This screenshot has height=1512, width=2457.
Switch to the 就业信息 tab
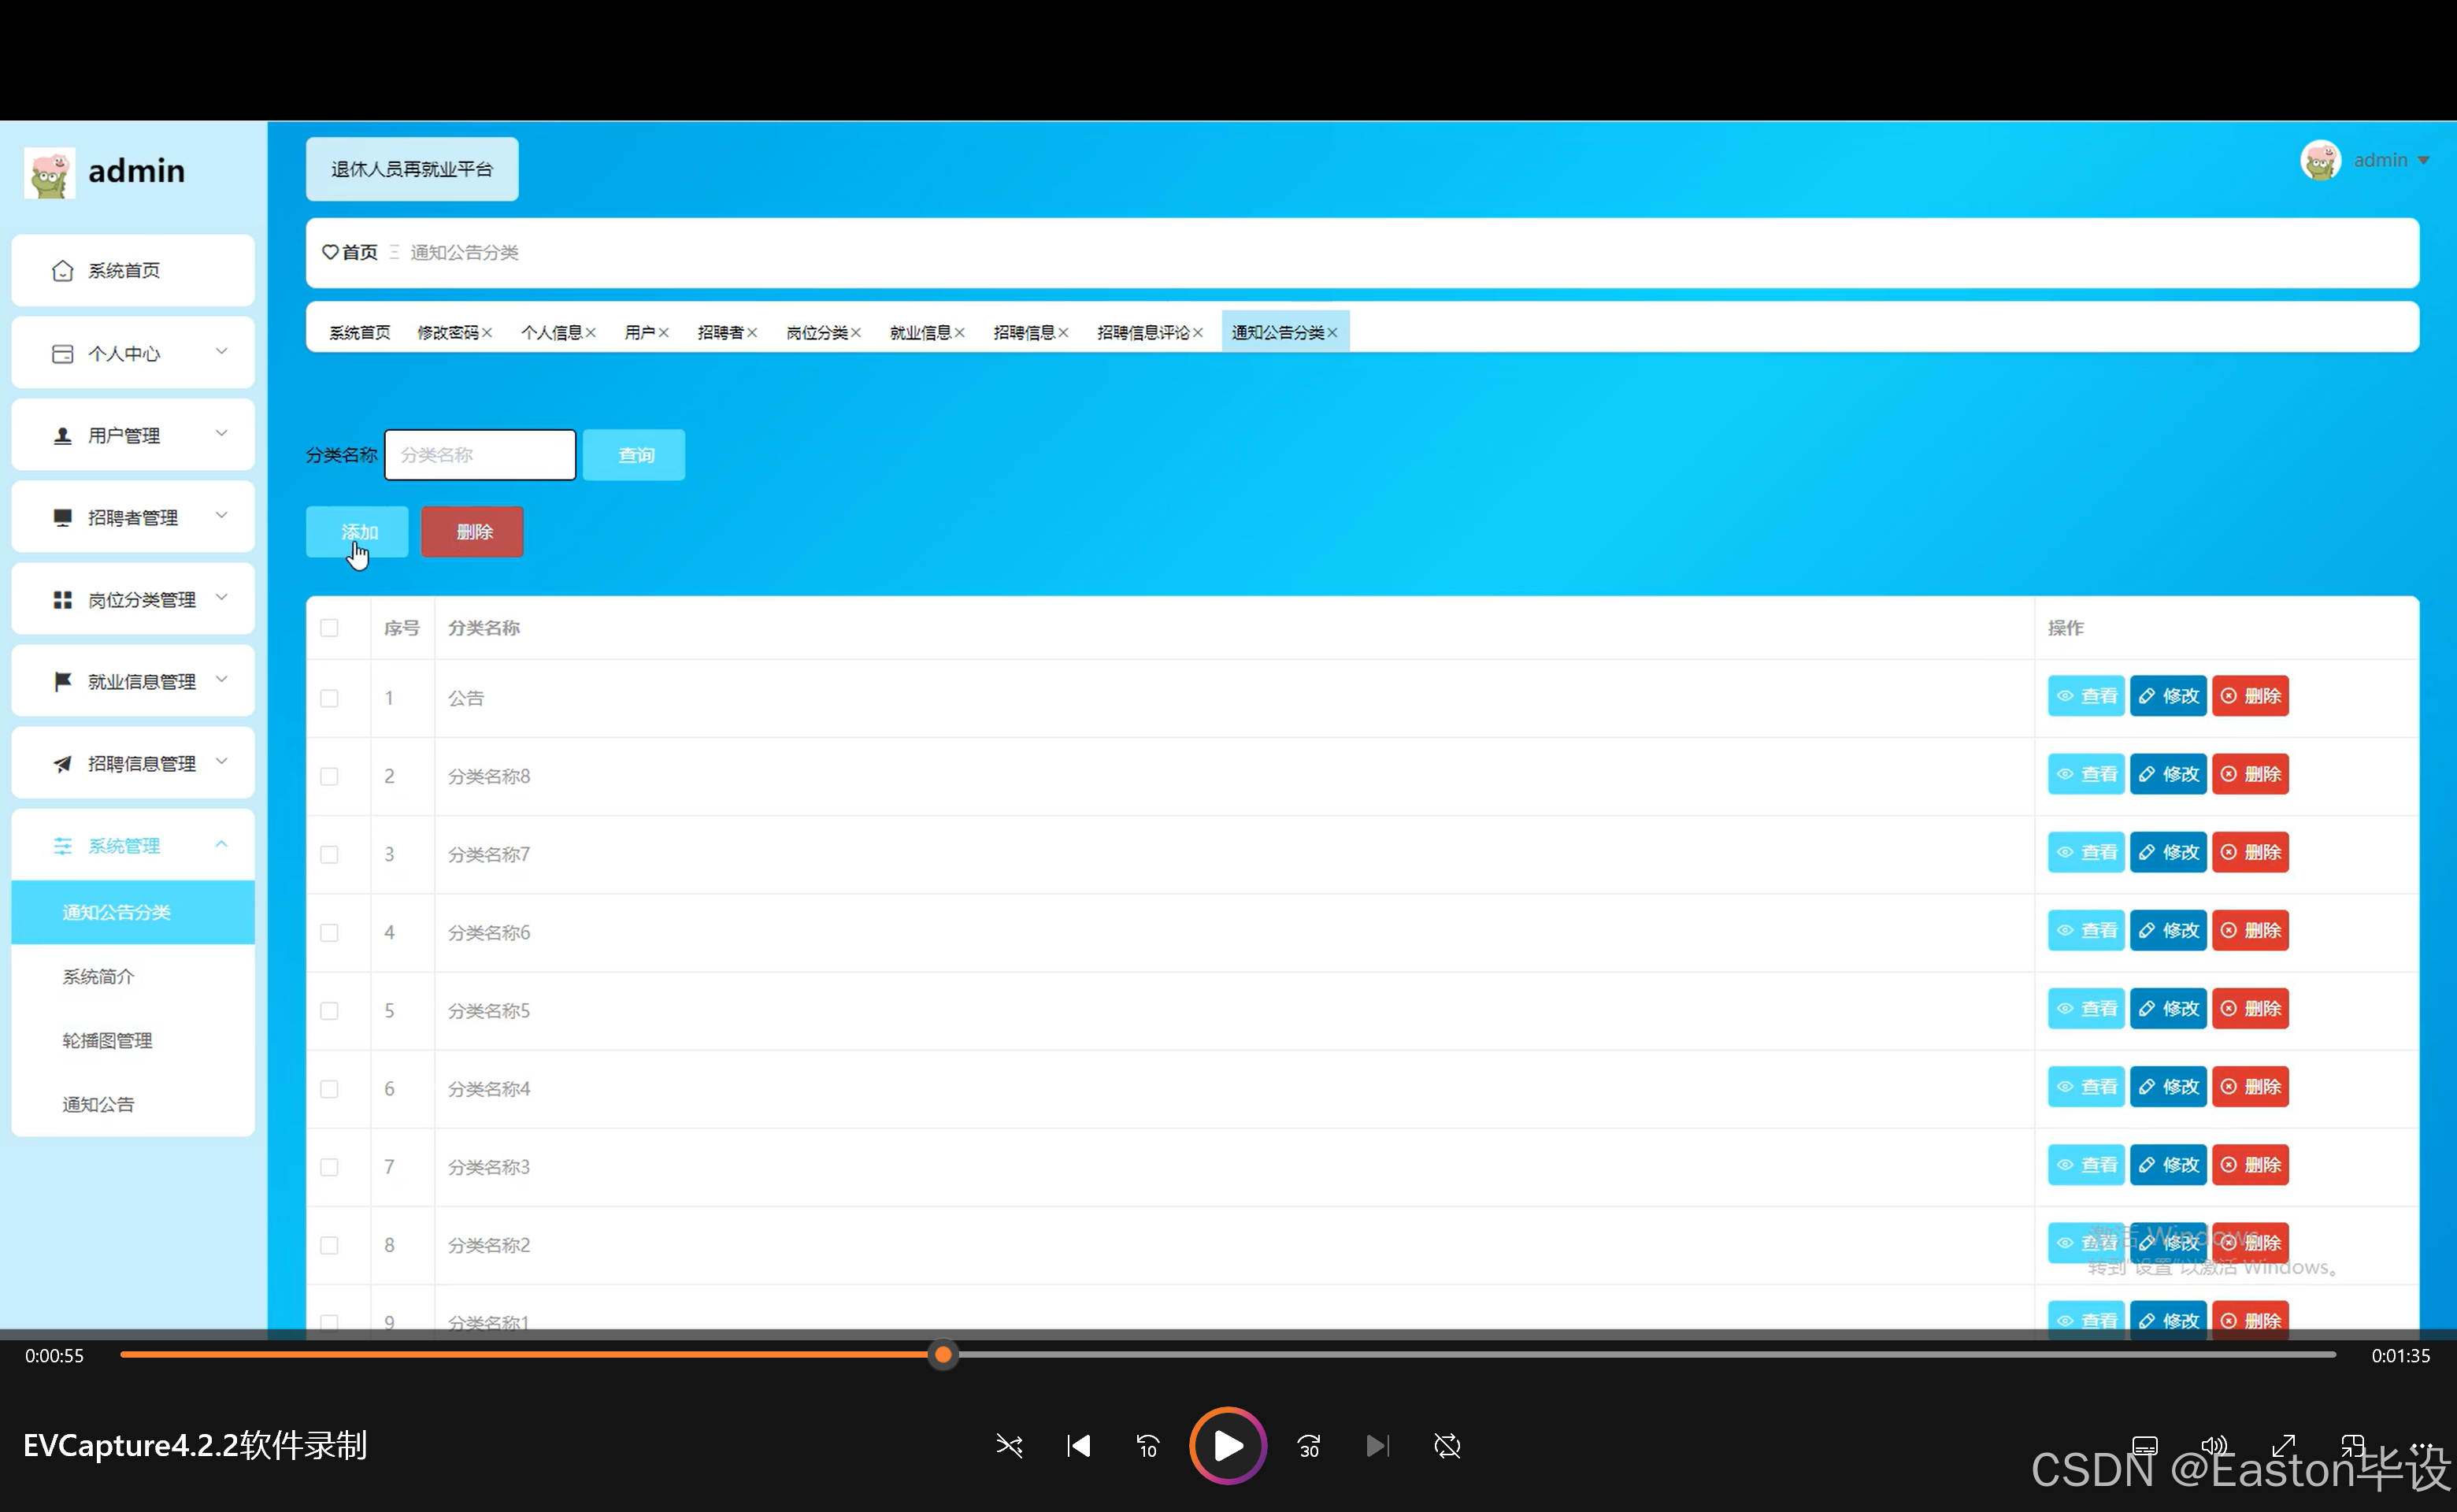tap(921, 333)
